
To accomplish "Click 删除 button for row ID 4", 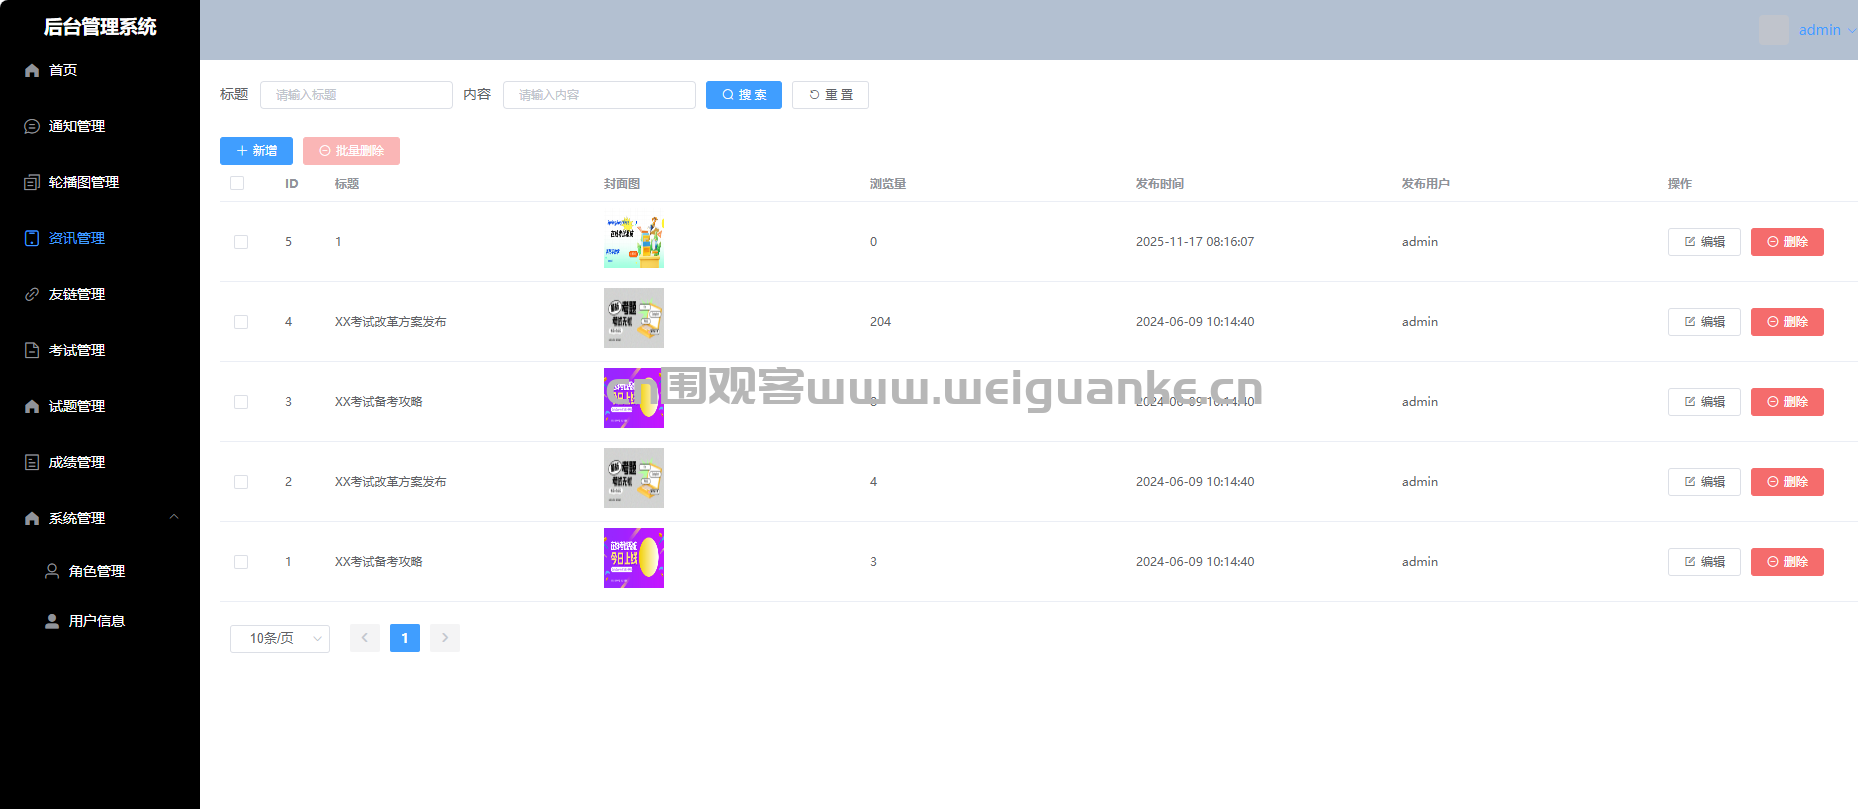I will pyautogui.click(x=1787, y=322).
